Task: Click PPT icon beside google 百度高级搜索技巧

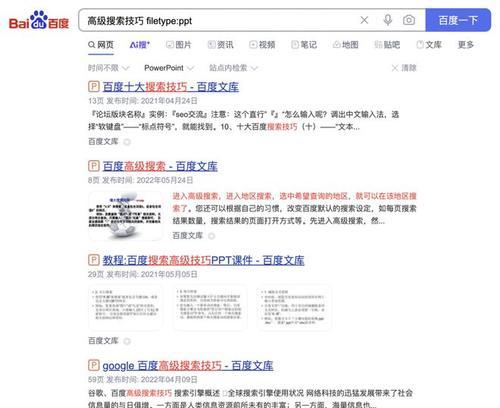Action: click(94, 365)
